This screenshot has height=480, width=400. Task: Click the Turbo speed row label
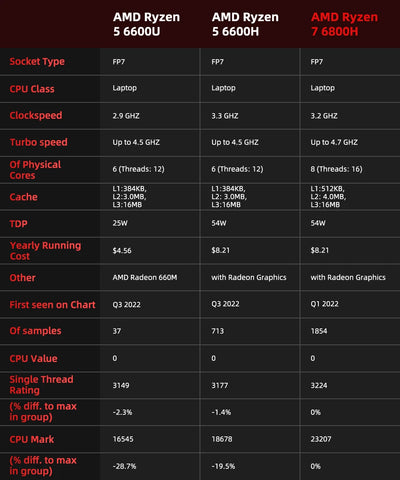[x=38, y=142]
